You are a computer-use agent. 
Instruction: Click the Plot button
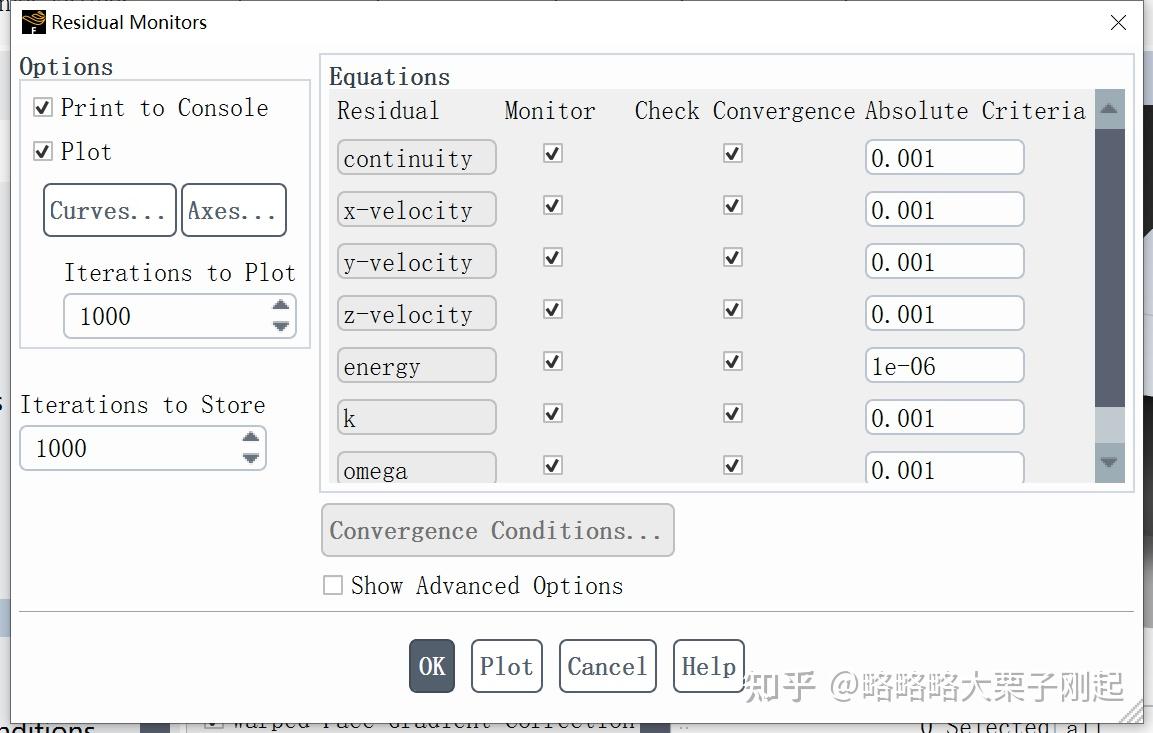click(x=506, y=665)
